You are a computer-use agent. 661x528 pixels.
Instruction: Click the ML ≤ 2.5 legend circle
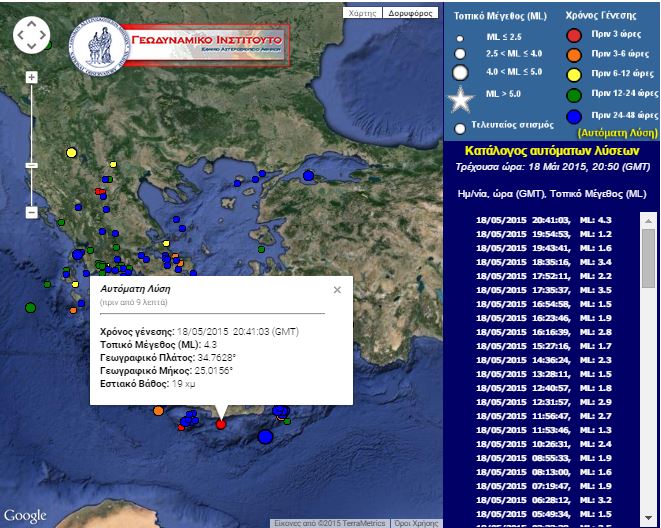(460, 39)
